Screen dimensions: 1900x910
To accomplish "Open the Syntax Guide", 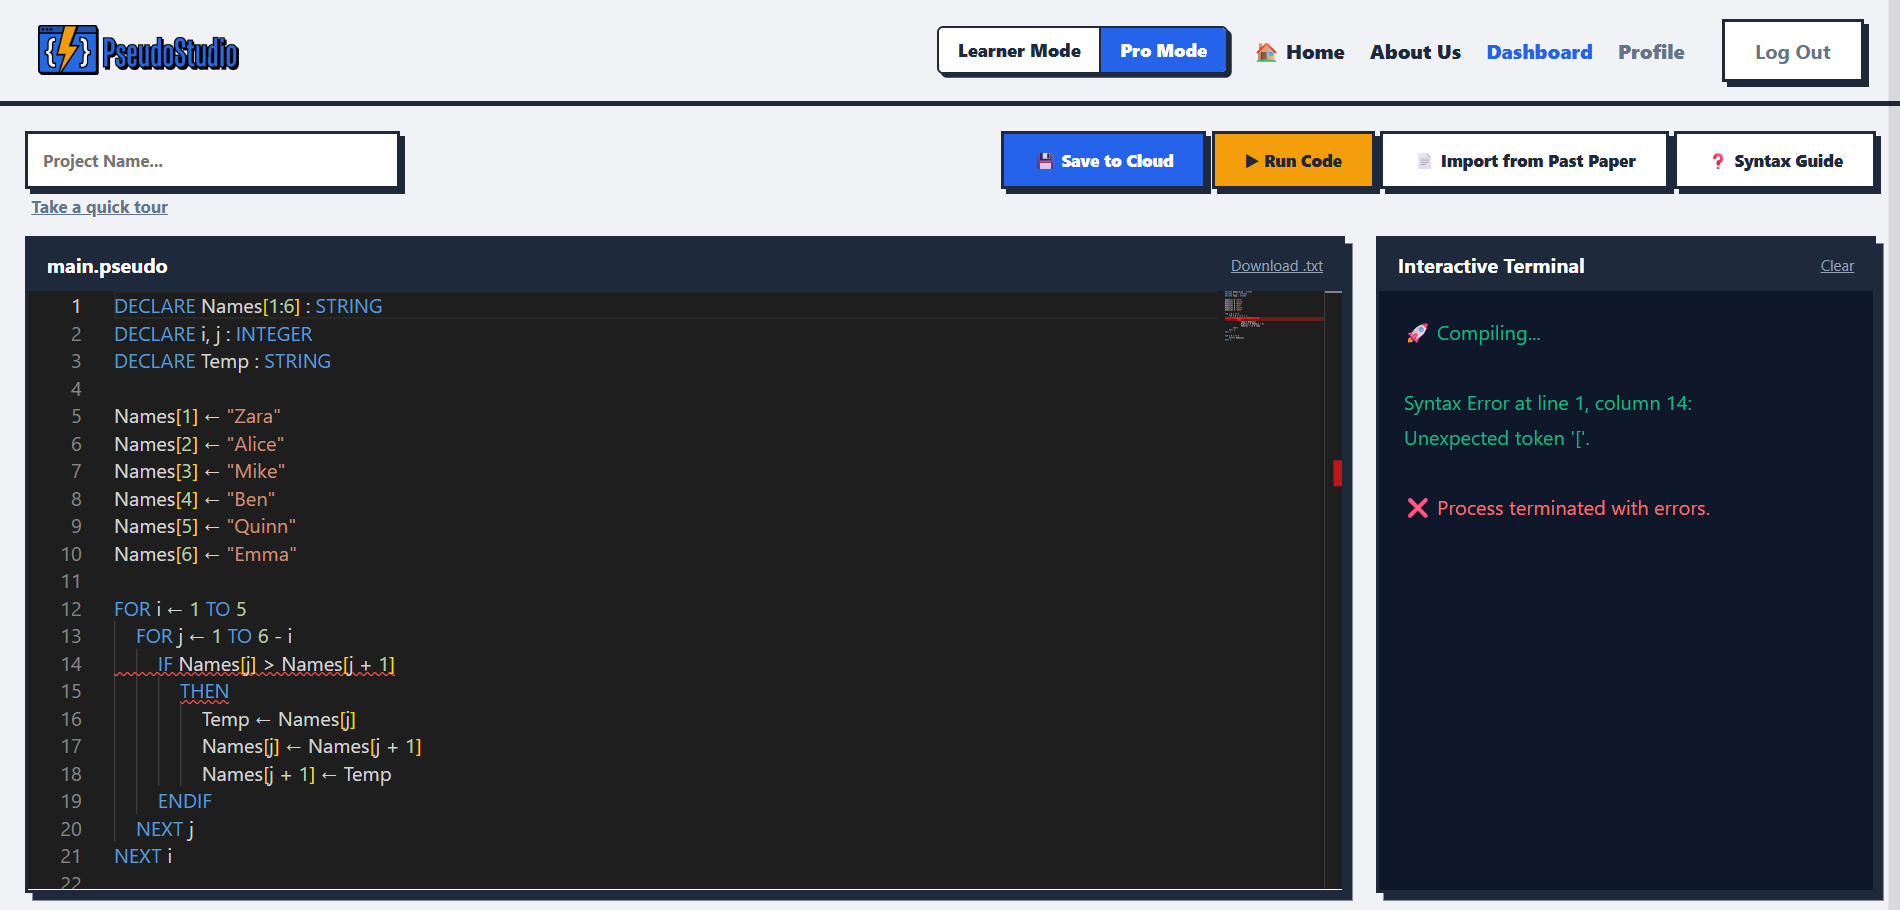I will click(1775, 161).
